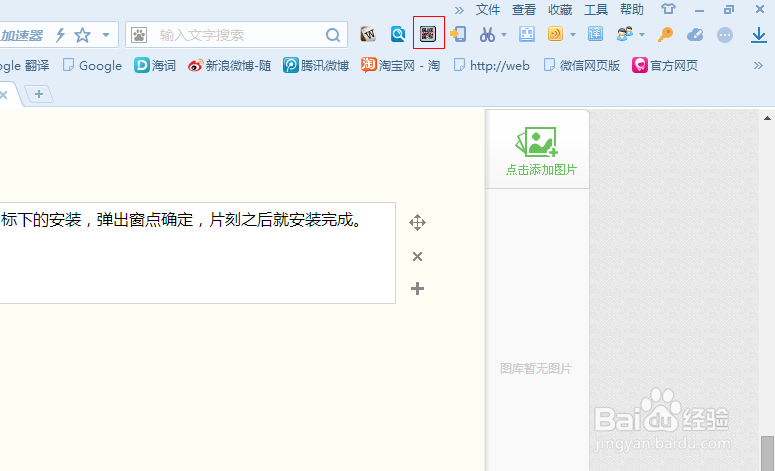Open the downloads arrow icon
The height and width of the screenshot is (471, 775).
tap(758, 35)
